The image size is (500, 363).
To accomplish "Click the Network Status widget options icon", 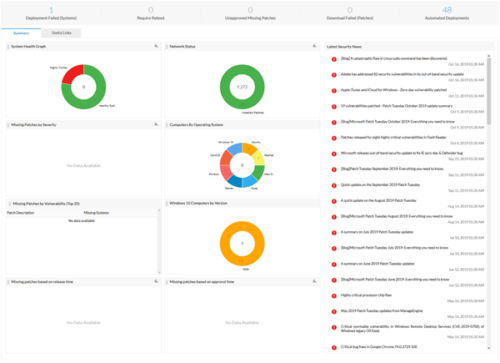I will click(x=314, y=46).
